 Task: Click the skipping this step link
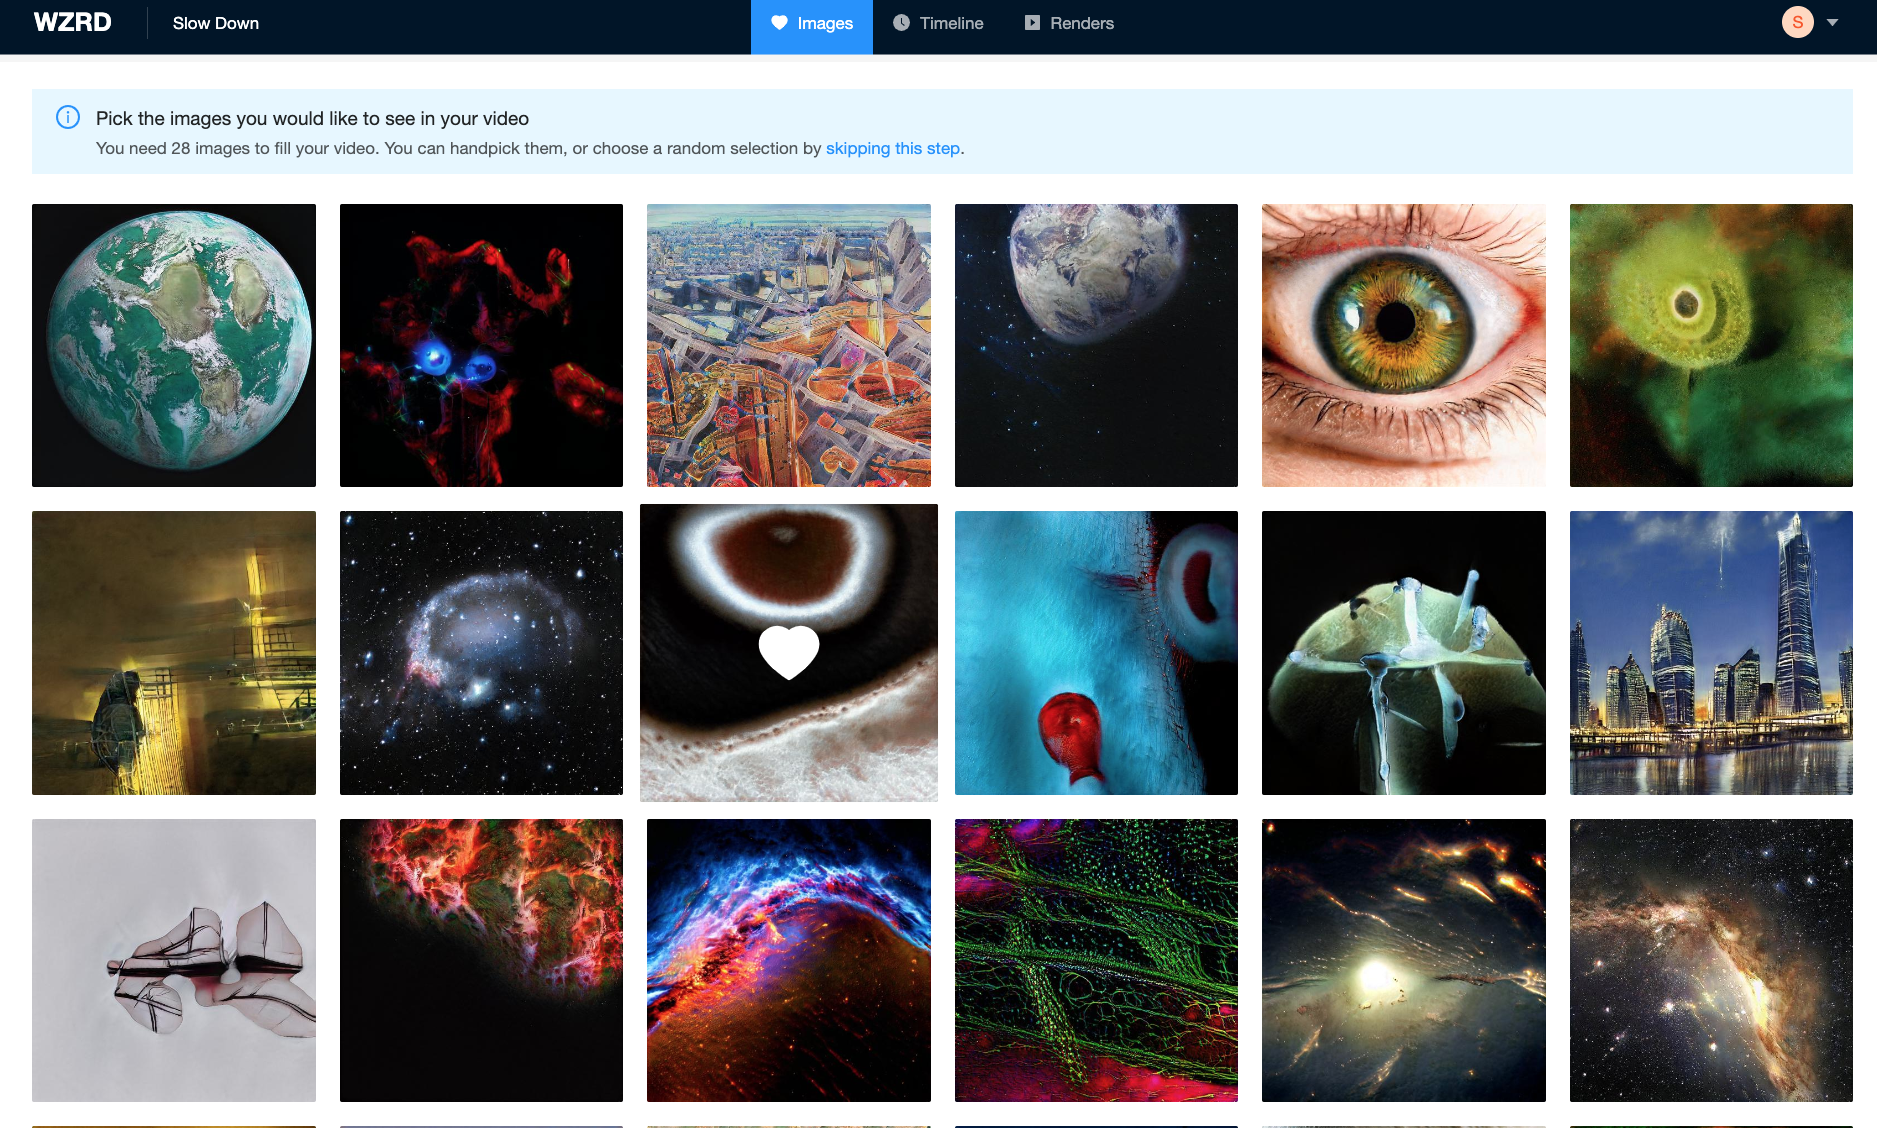[892, 148]
